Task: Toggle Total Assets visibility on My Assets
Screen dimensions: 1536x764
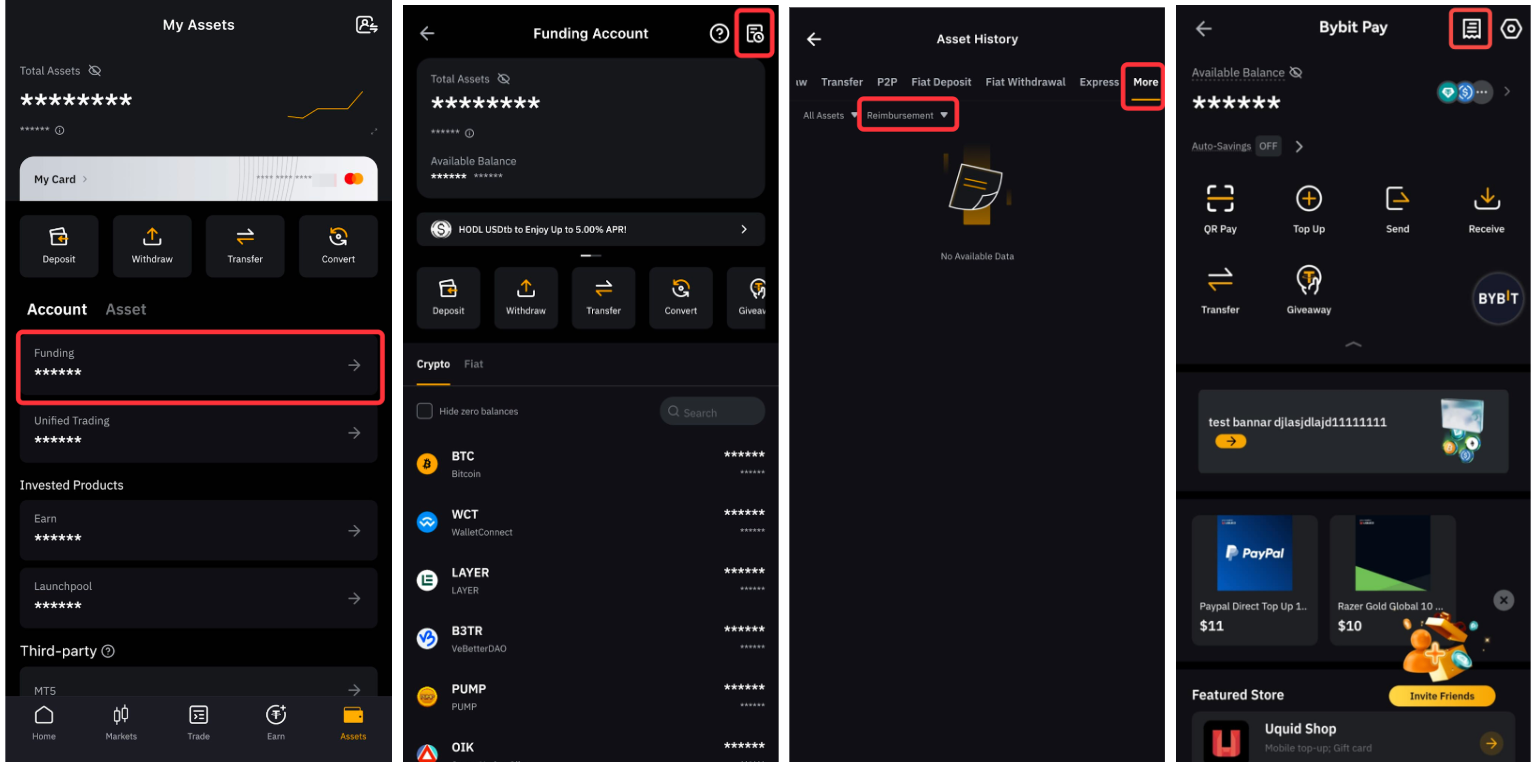Action: pyautogui.click(x=95, y=71)
